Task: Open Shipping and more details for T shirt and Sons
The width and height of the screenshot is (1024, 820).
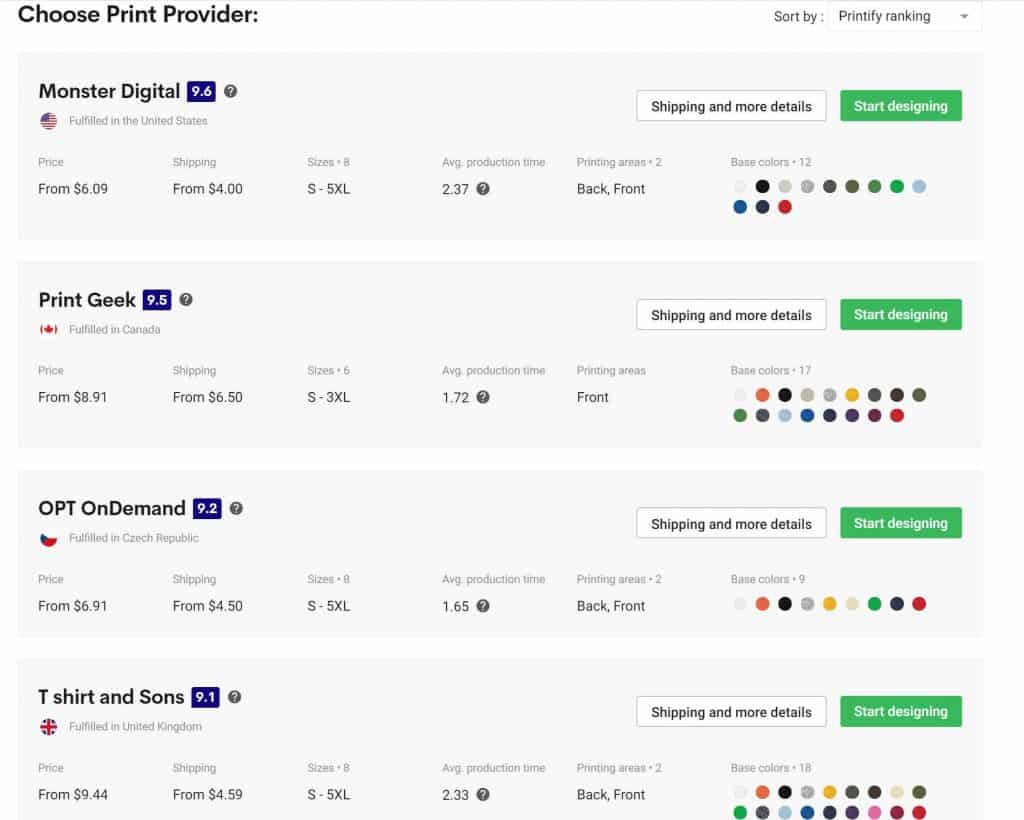Action: (731, 712)
